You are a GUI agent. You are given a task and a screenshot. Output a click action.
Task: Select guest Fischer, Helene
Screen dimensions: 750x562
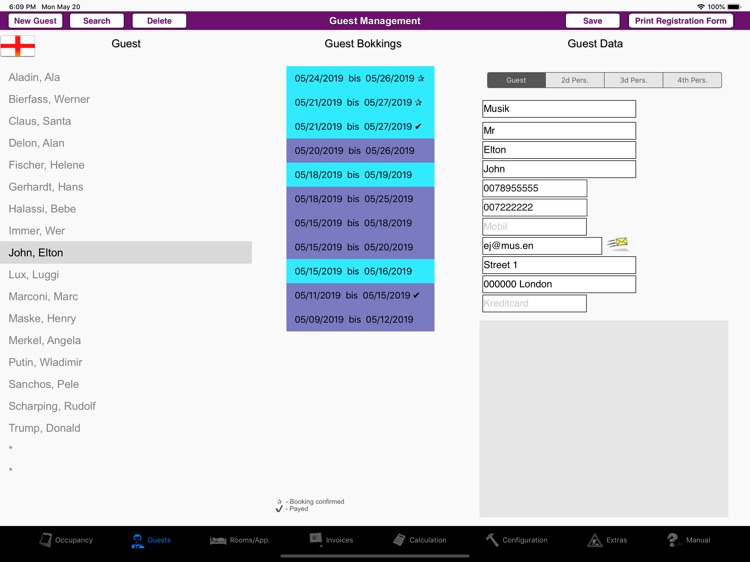click(x=126, y=165)
